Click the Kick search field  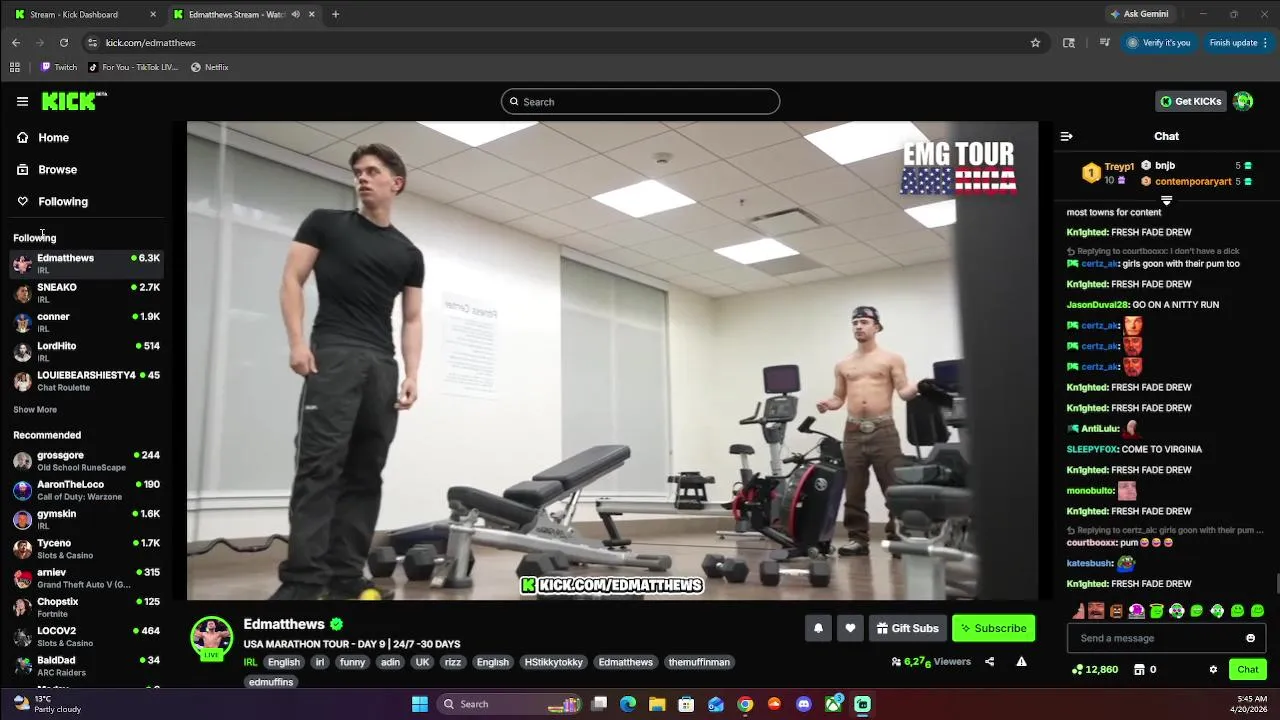(640, 102)
